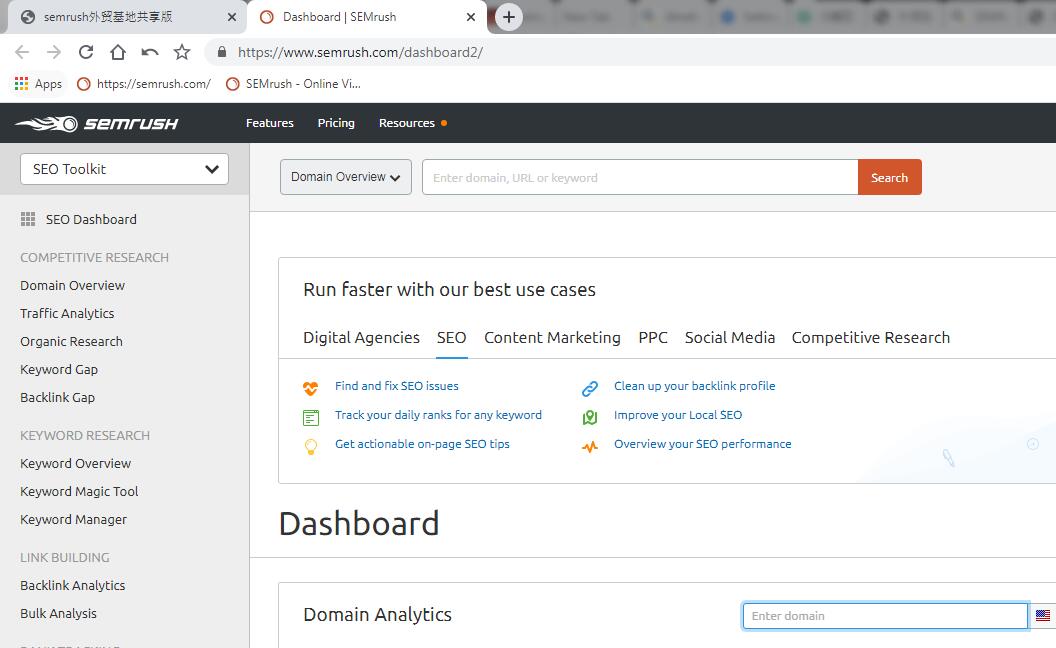Click the orange Search button
Image resolution: width=1056 pixels, height=648 pixels.
pyautogui.click(x=890, y=177)
